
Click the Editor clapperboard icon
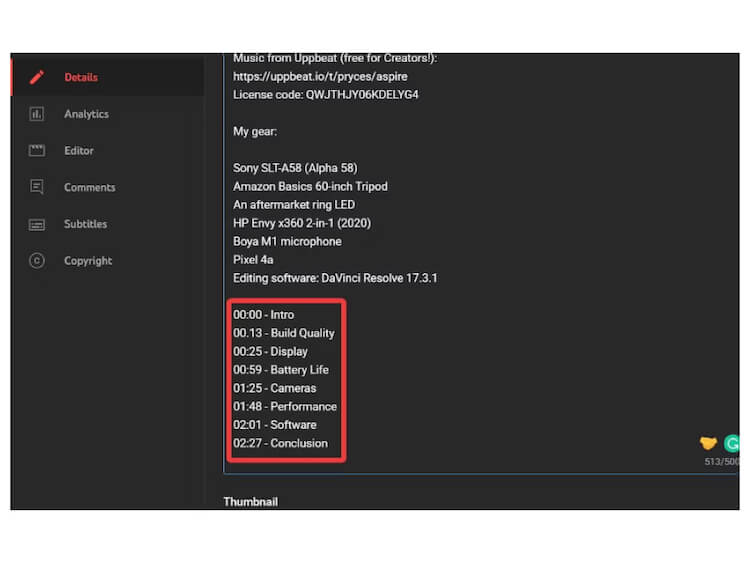tap(37, 150)
